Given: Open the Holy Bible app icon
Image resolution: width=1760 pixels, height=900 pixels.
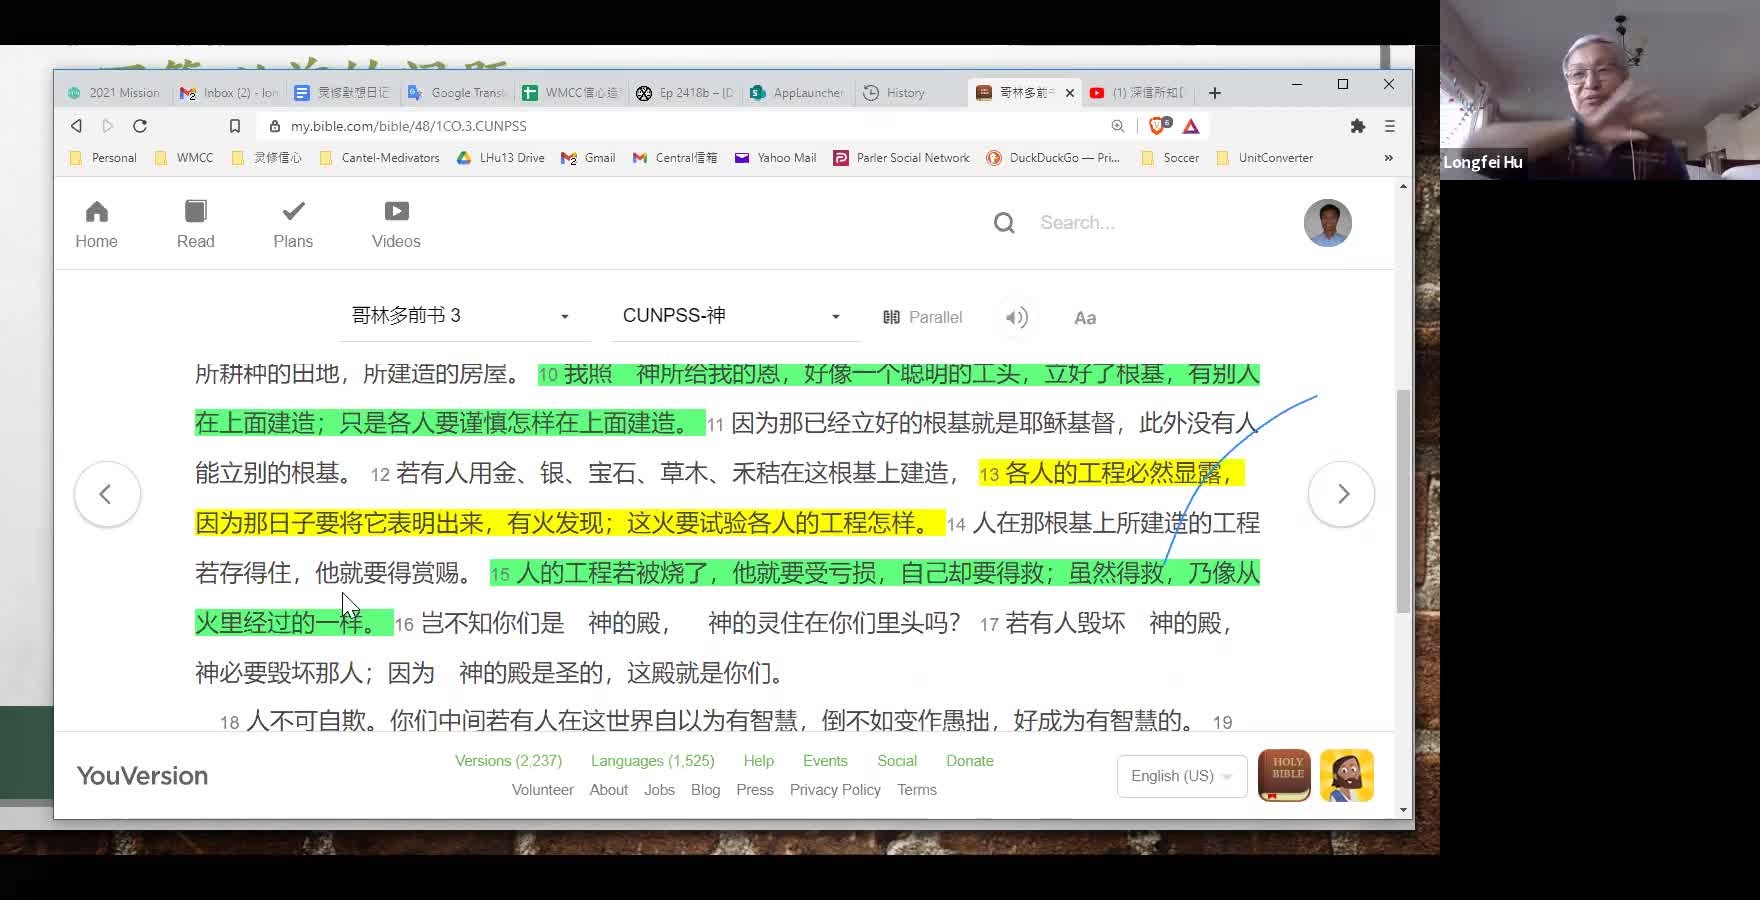Looking at the screenshot, I should click(x=1284, y=775).
